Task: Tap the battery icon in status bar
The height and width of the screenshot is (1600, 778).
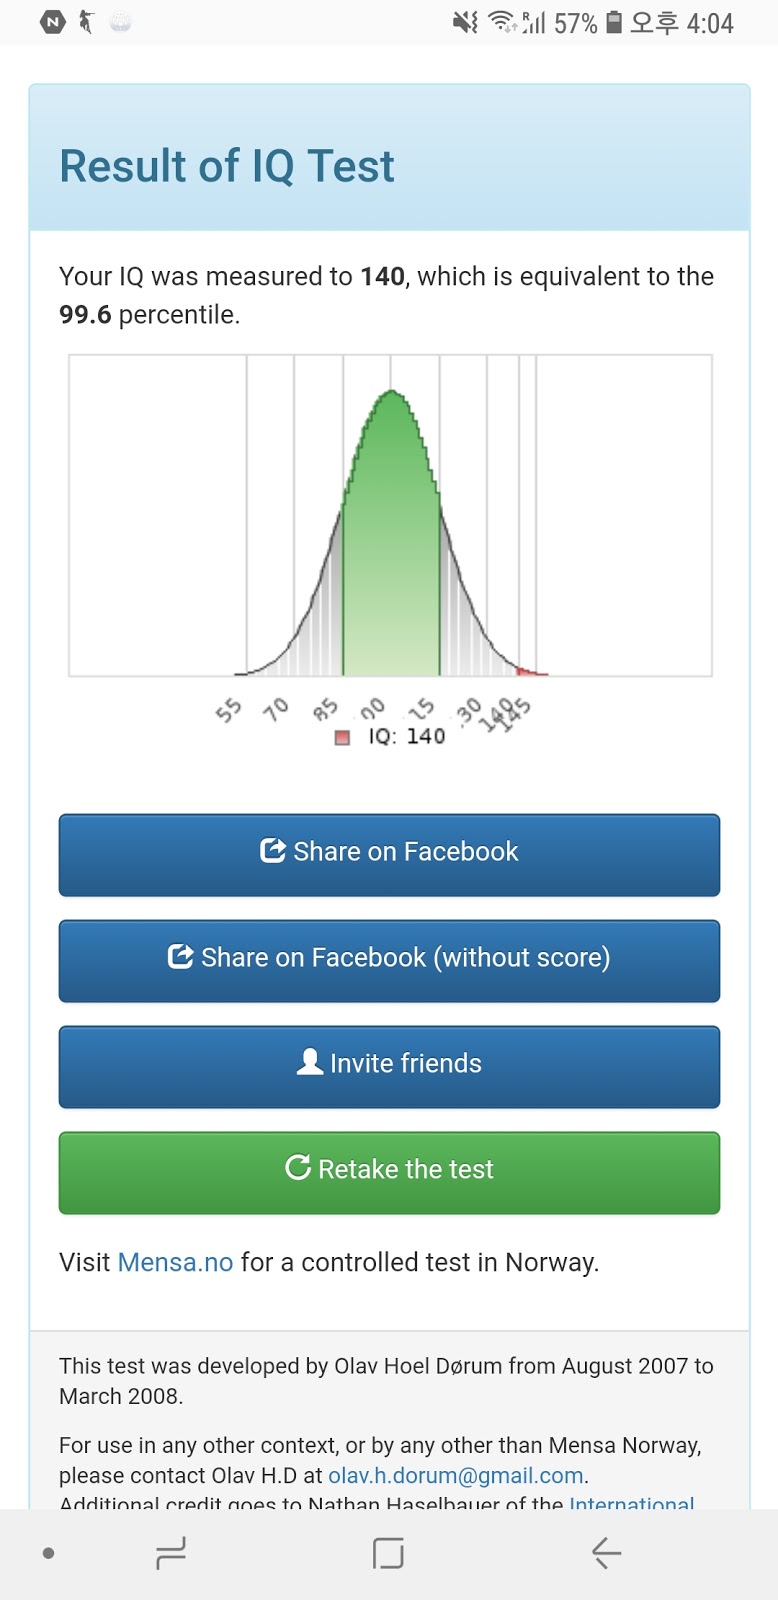Action: click(614, 22)
